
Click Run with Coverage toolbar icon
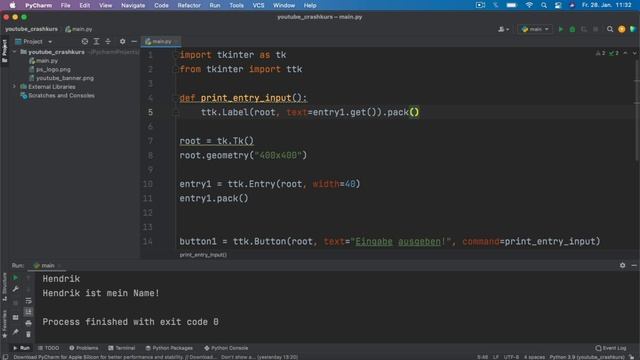tap(584, 29)
